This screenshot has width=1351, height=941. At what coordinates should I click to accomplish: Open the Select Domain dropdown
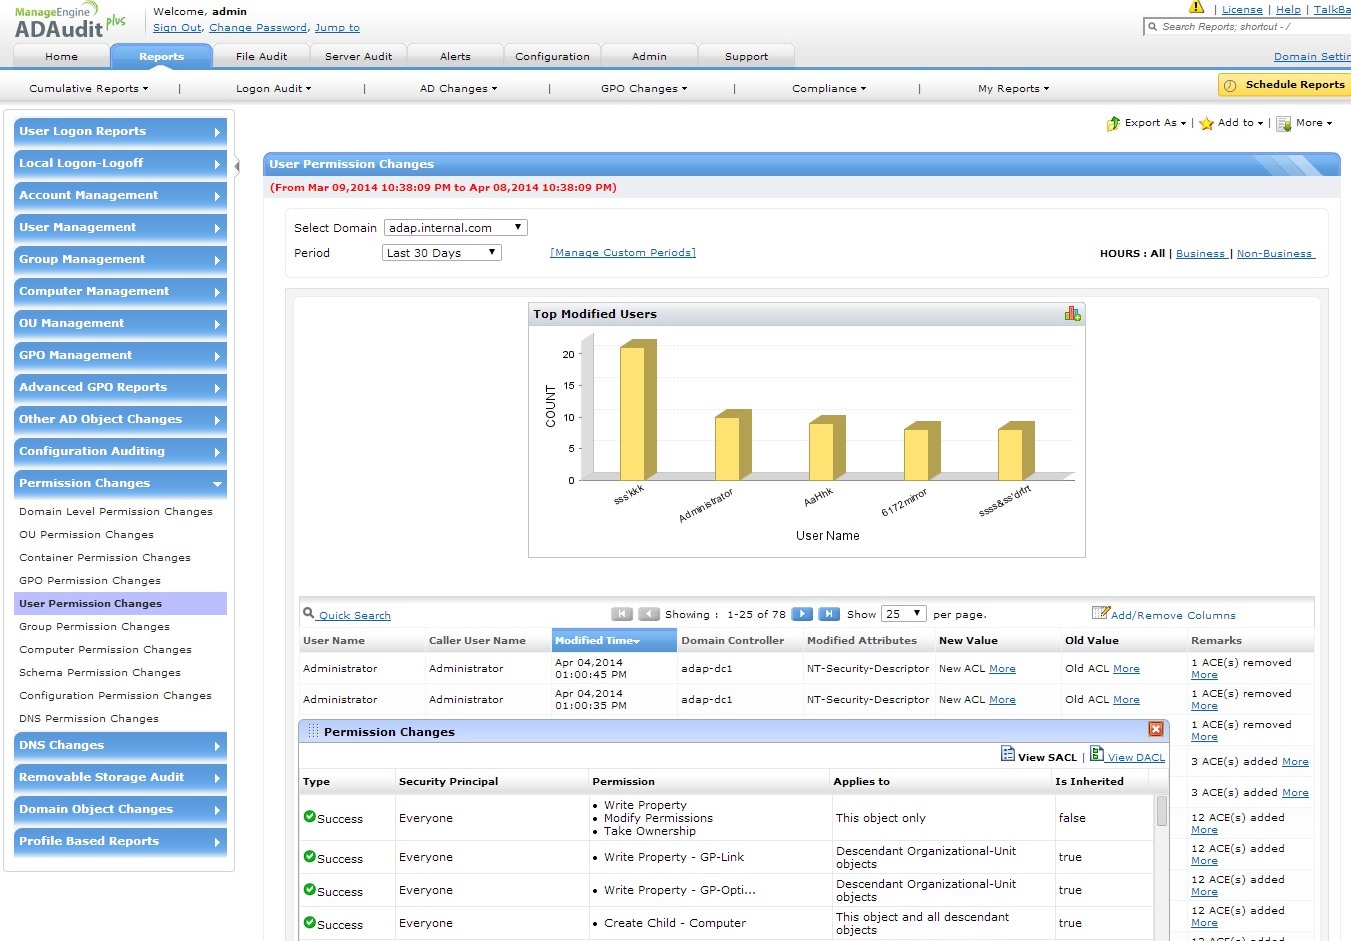(455, 228)
